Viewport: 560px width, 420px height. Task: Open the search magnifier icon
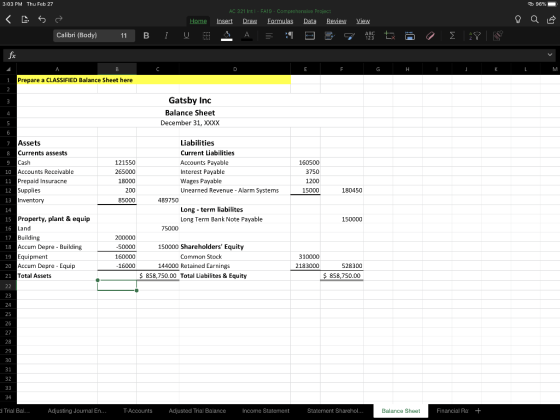tap(534, 19)
